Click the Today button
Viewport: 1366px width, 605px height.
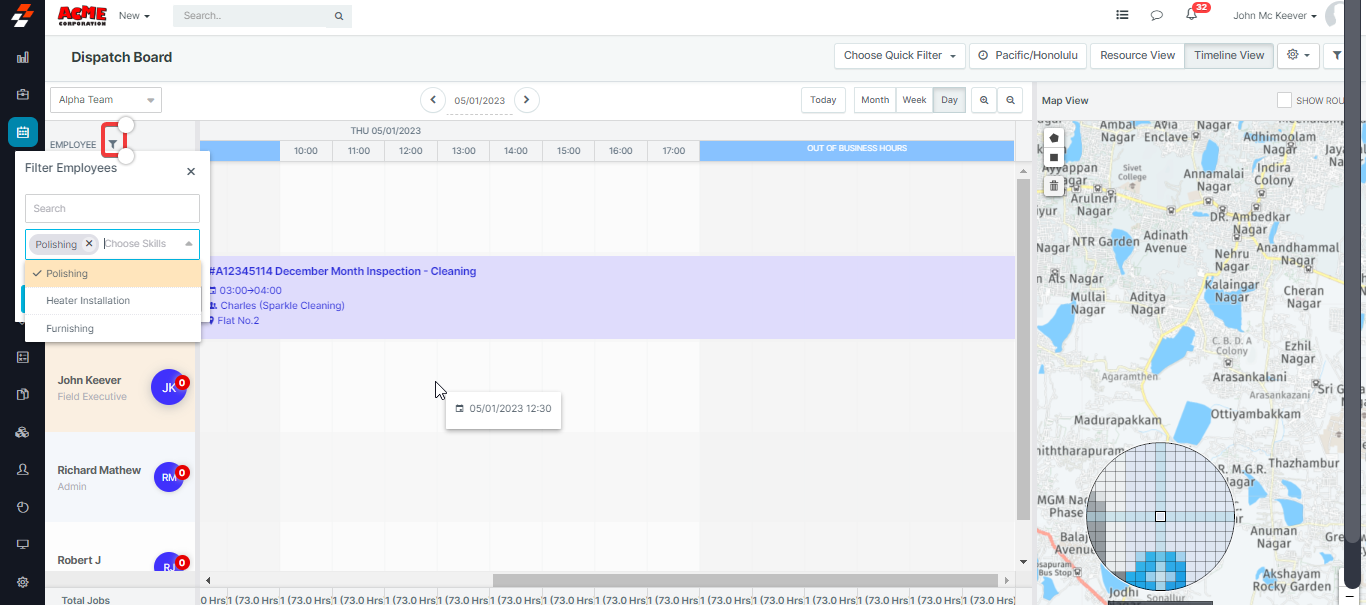point(823,100)
